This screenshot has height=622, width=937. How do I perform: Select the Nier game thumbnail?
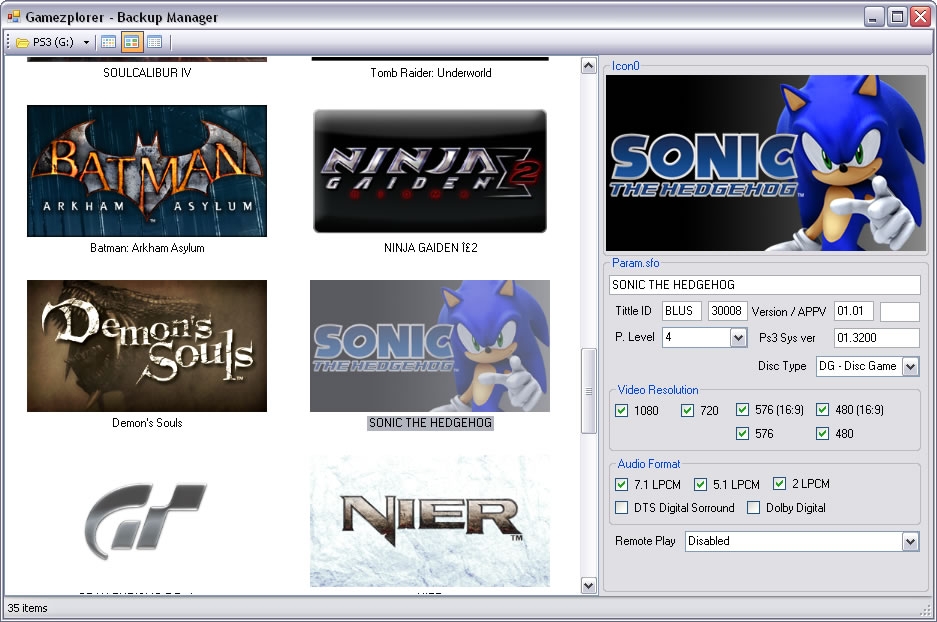click(430, 521)
